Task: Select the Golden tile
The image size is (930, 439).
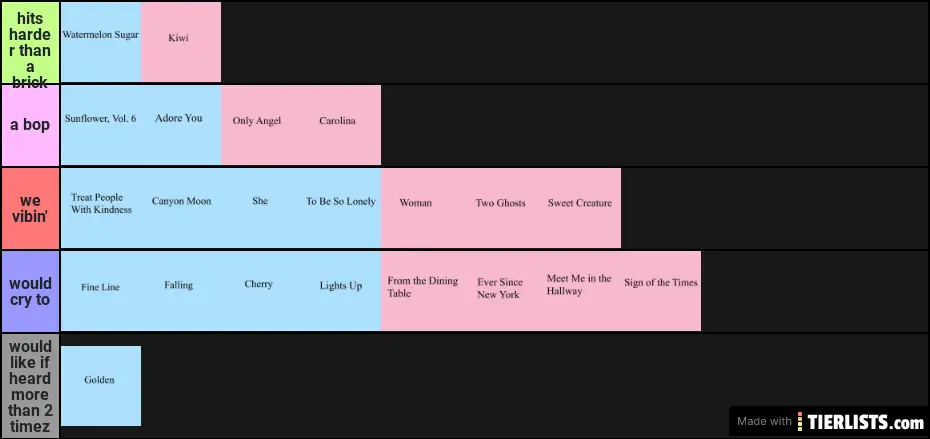Action: (100, 385)
